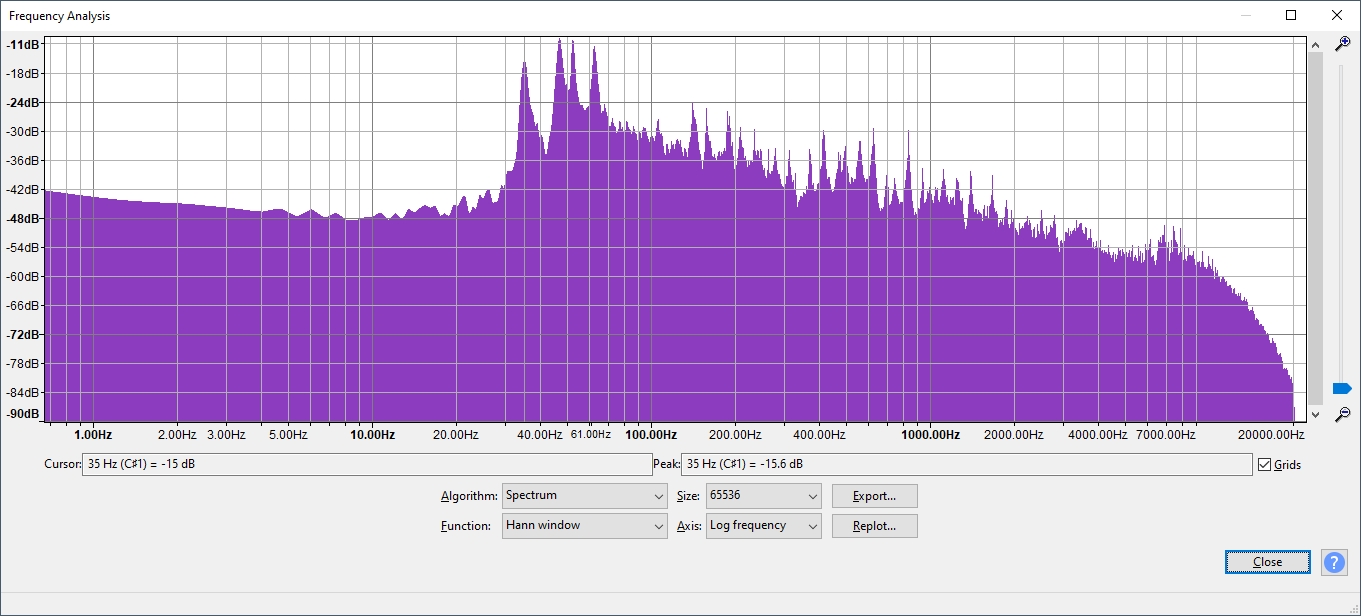Click inside the Peak readout field
The width and height of the screenshot is (1361, 616).
pos(965,465)
